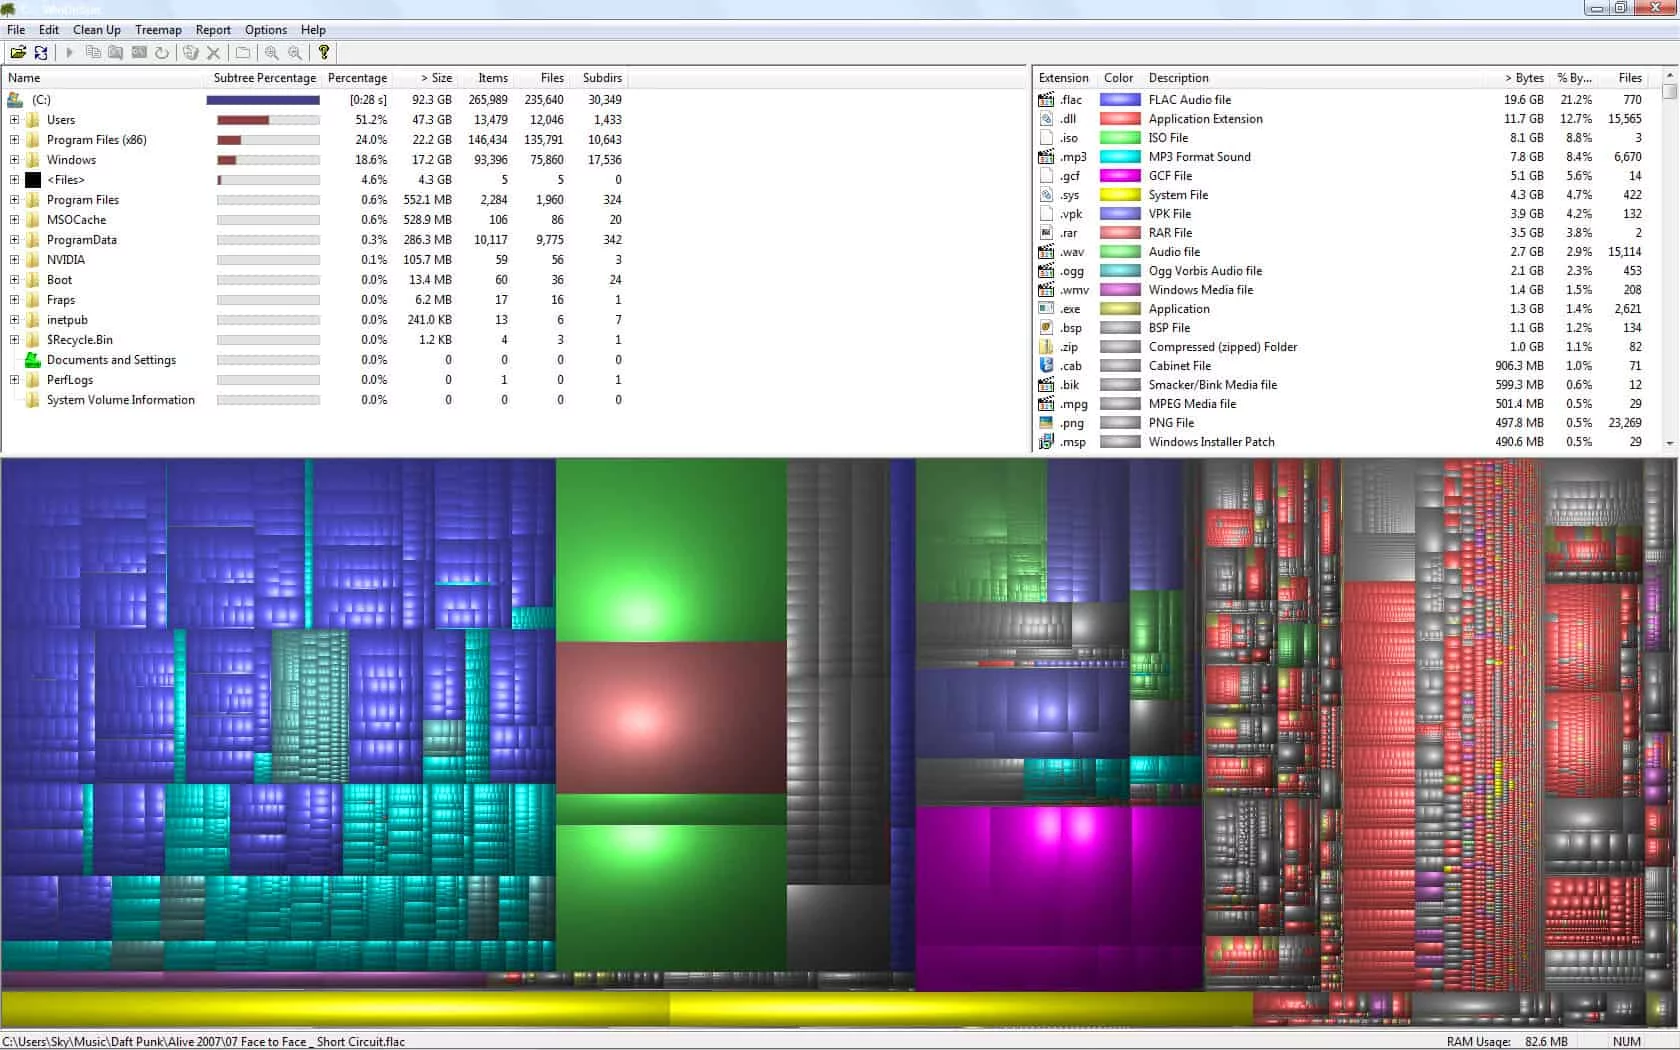
Task: Click the .dll file type icon
Action: pos(1046,119)
